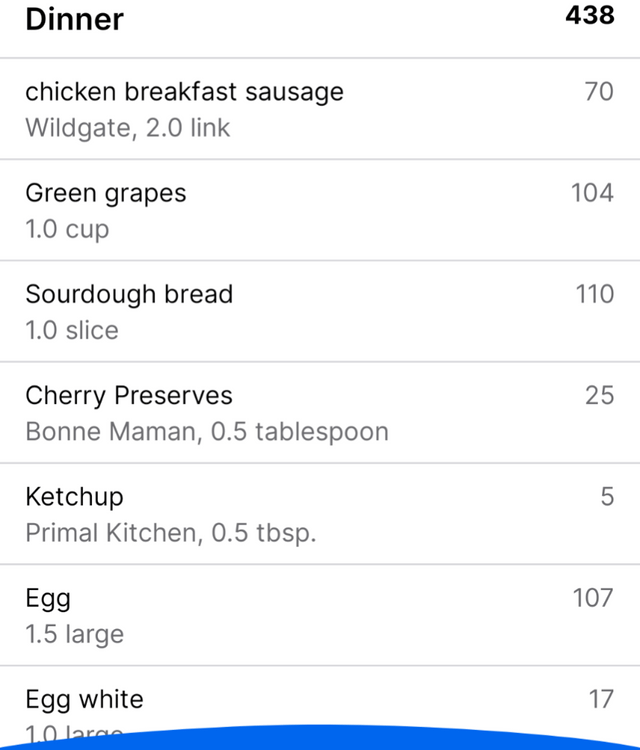Tap Bonne Maman, 0.5 tablespoon detail
This screenshot has height=750, width=640.
[207, 432]
